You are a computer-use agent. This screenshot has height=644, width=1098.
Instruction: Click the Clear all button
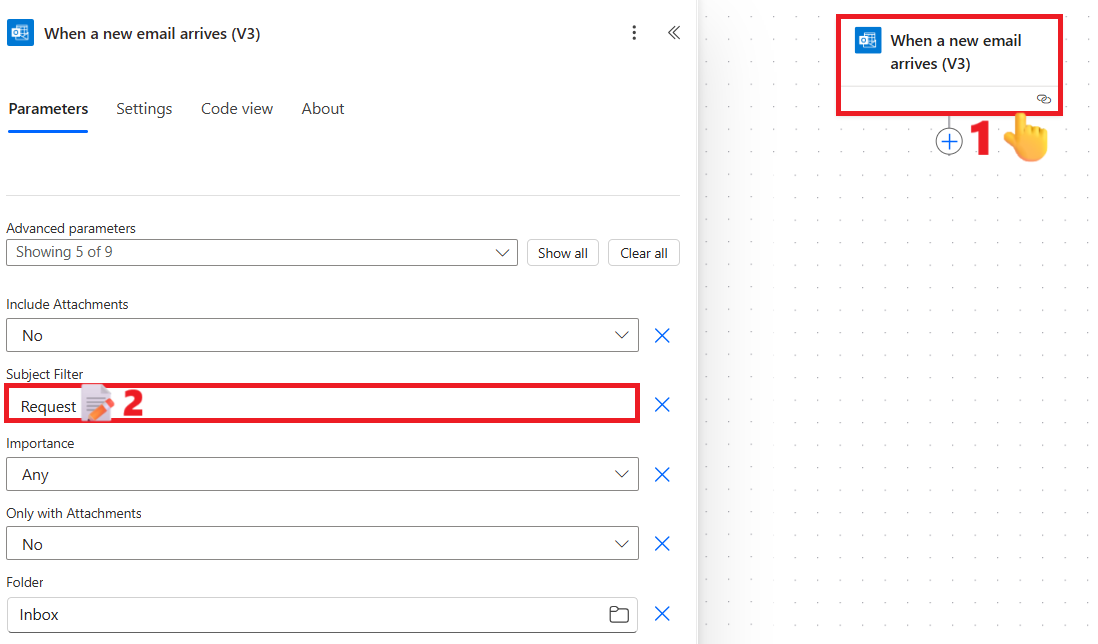coord(643,252)
